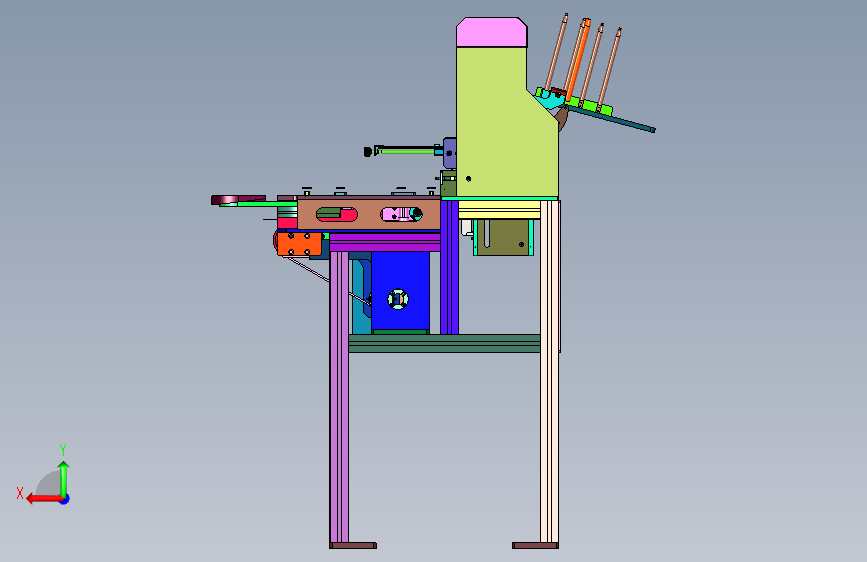The width and height of the screenshot is (867, 562).
Task: Select the purple-blue mounting block beside housing
Action: click(x=450, y=153)
